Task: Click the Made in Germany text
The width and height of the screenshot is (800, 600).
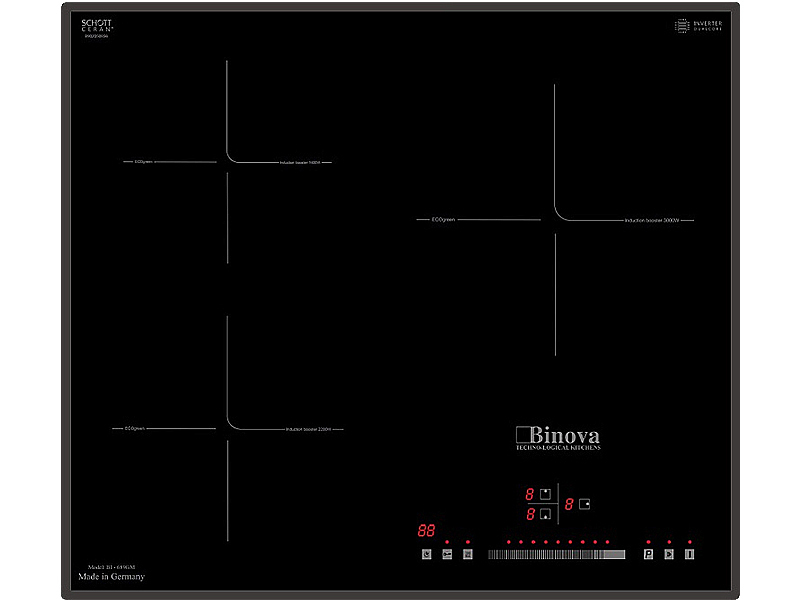Action: [111, 577]
